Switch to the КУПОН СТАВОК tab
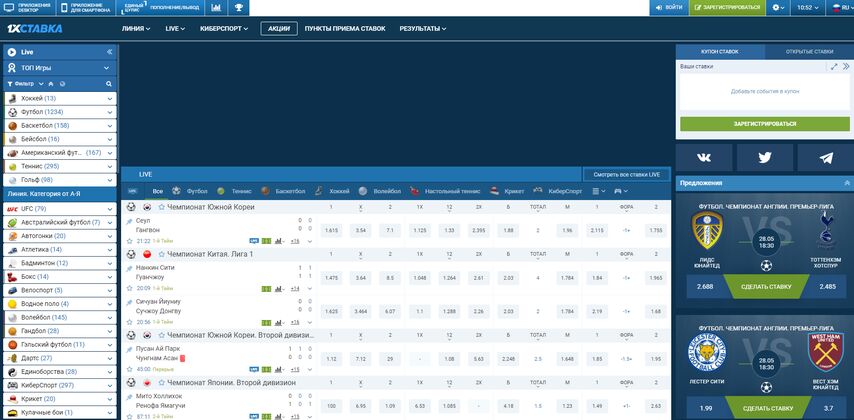The height and width of the screenshot is (420, 854). 720,52
